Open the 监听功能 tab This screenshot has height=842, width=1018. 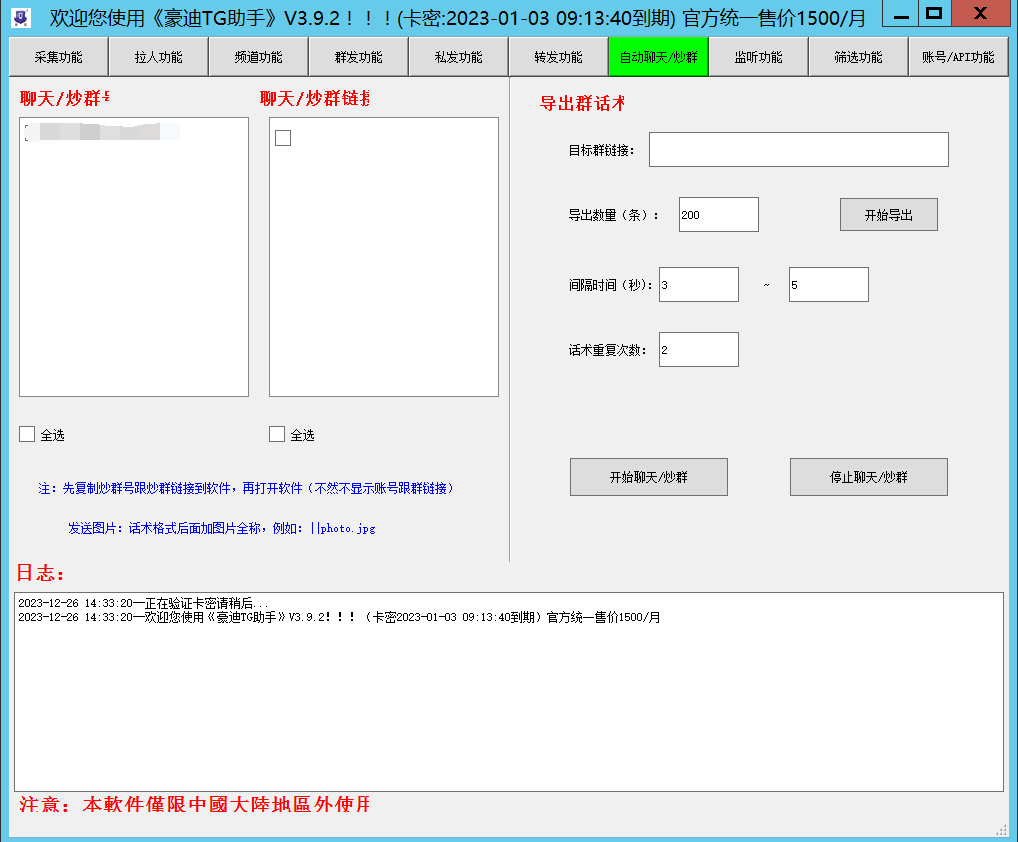point(758,57)
